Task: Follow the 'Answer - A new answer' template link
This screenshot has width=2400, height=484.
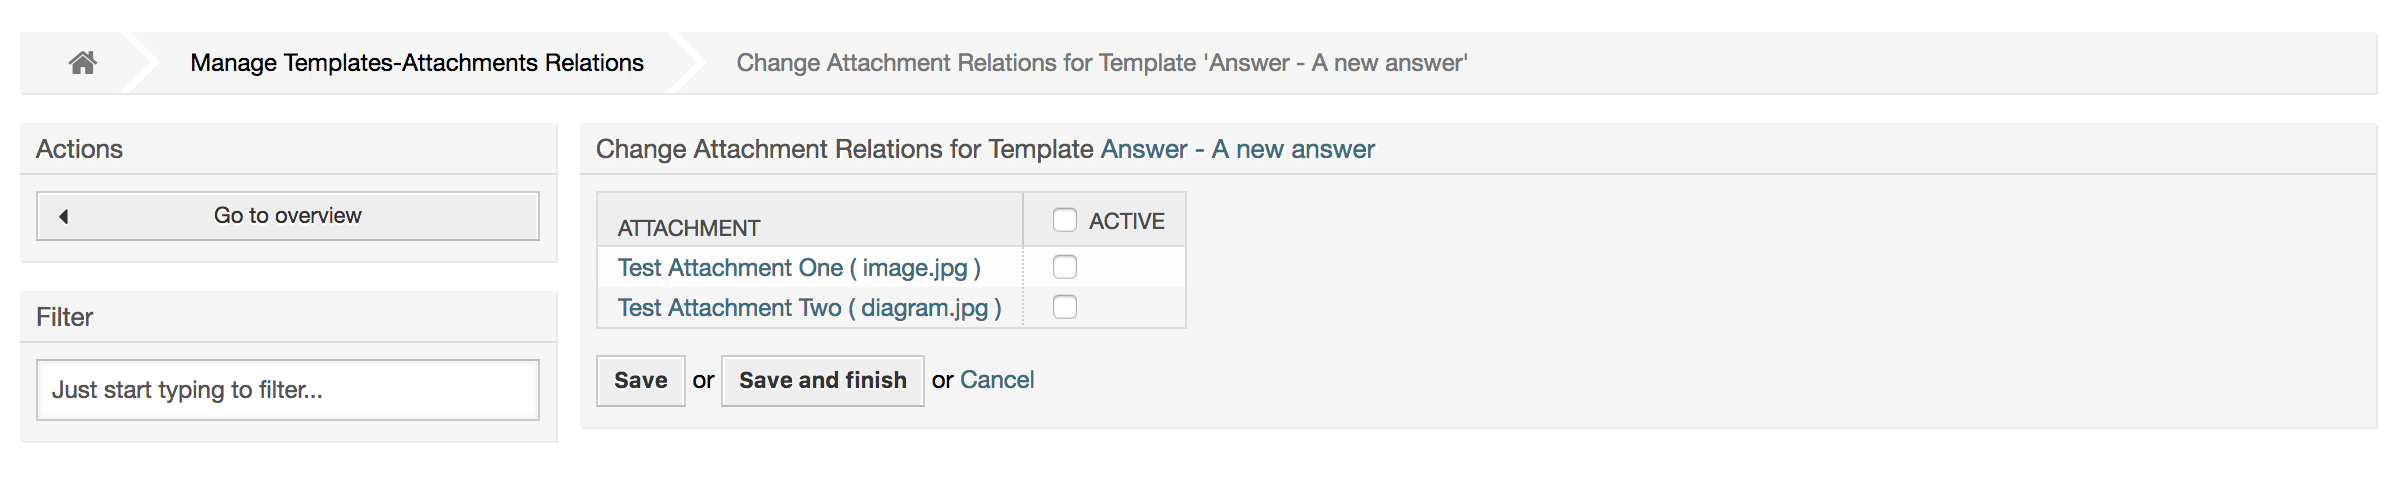Action: (1238, 149)
